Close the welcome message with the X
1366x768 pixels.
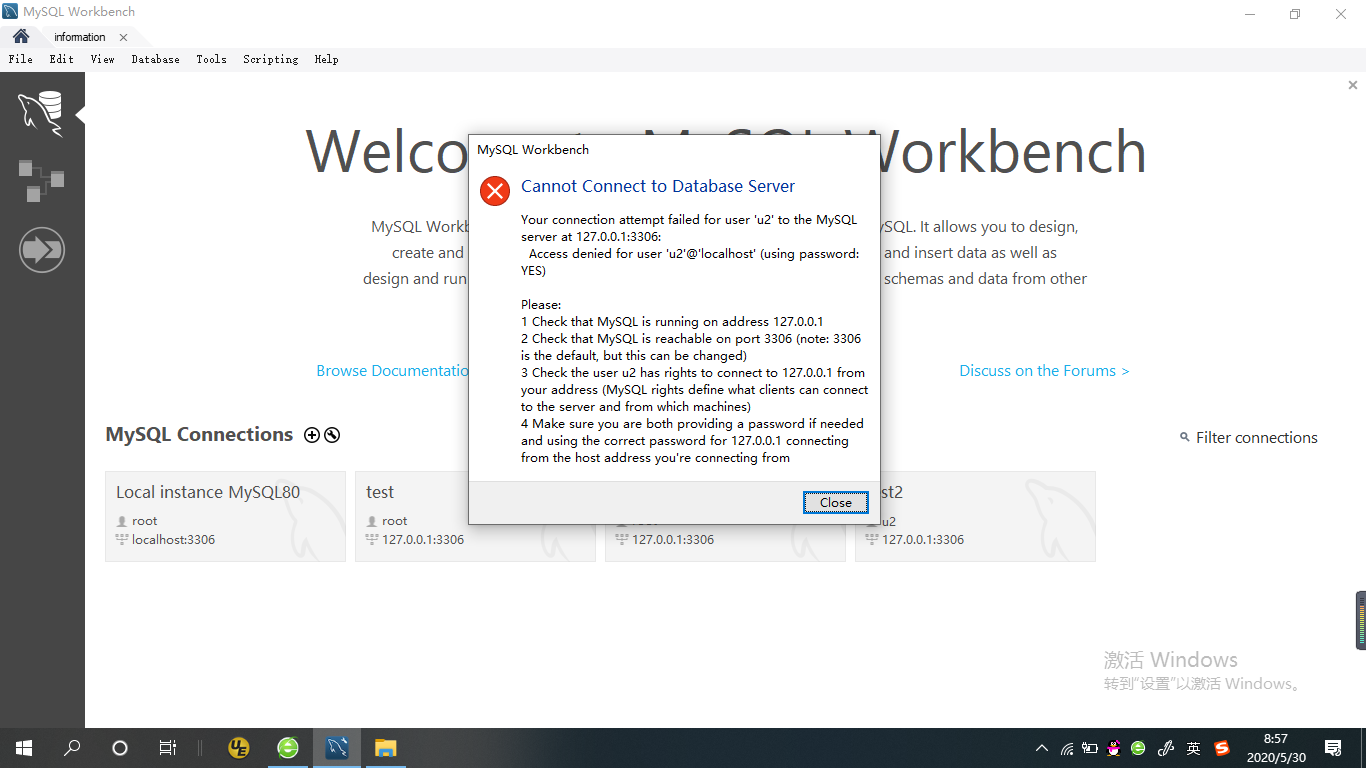tap(1352, 86)
